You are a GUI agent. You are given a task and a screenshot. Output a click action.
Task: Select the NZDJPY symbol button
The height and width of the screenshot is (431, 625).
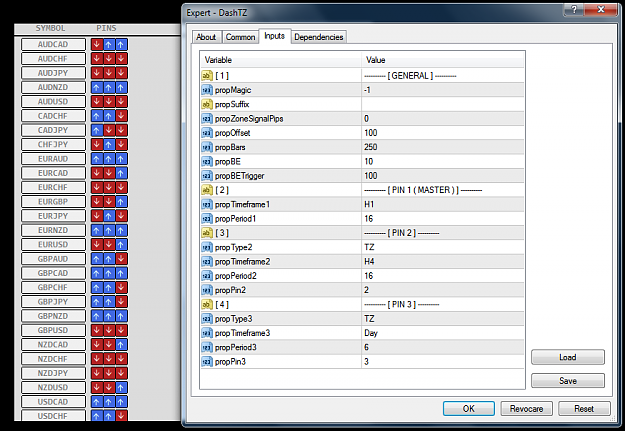53,373
